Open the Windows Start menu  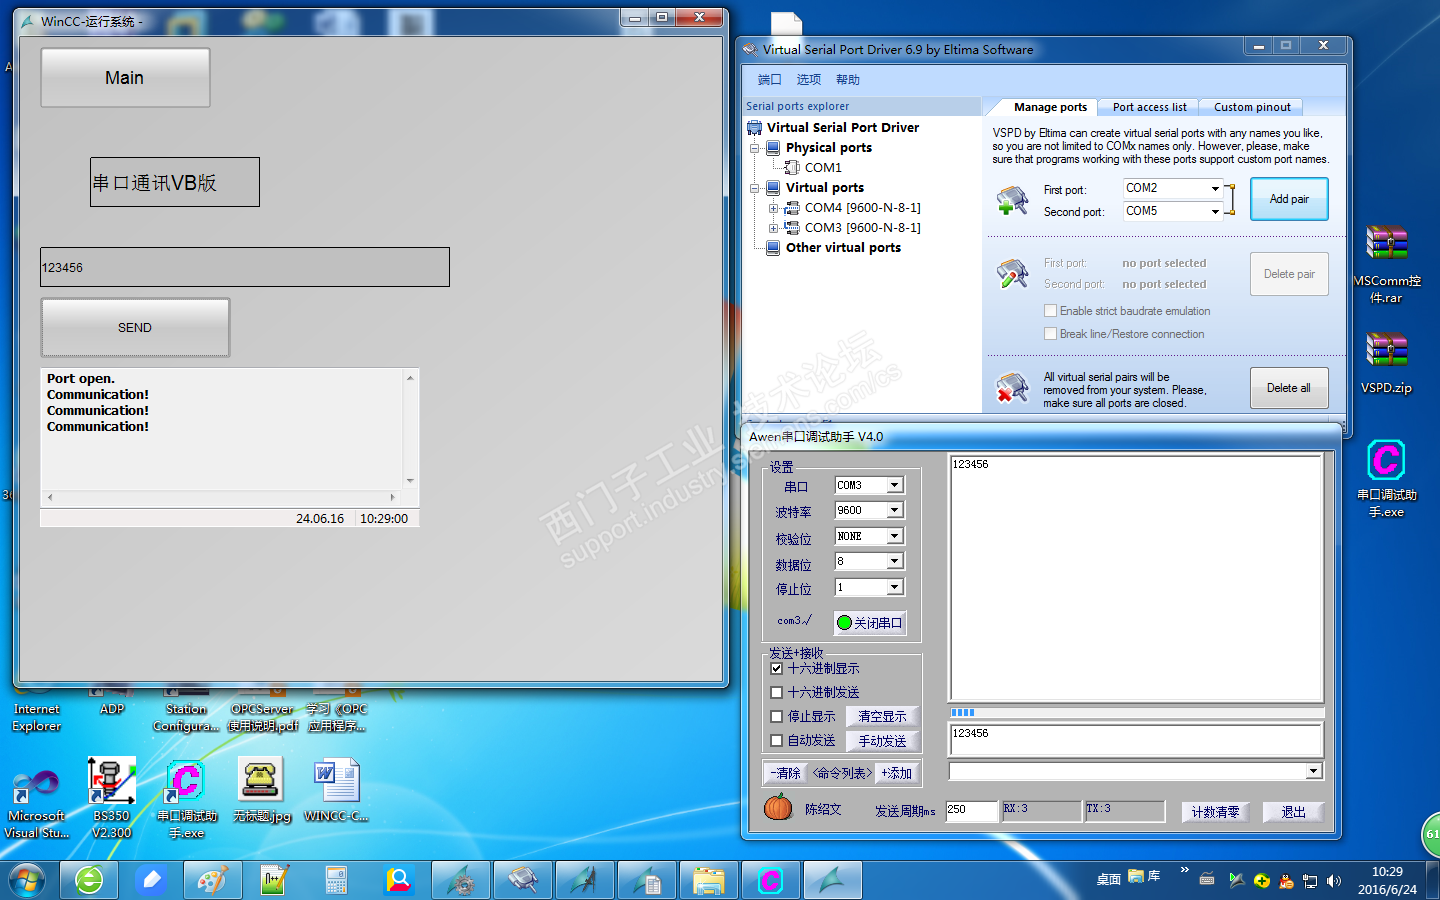coord(27,880)
